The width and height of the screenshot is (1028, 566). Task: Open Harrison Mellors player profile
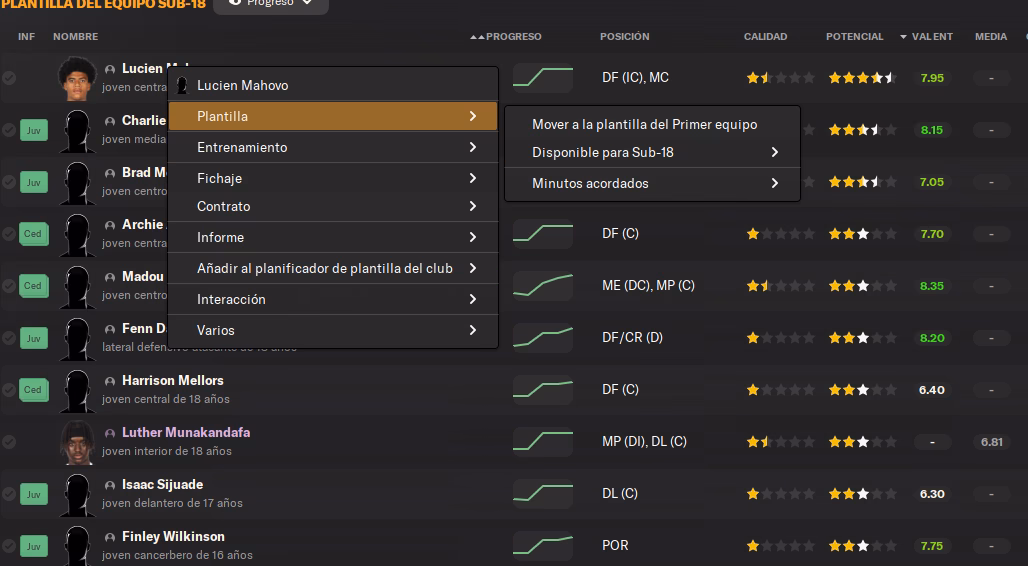click(x=172, y=380)
